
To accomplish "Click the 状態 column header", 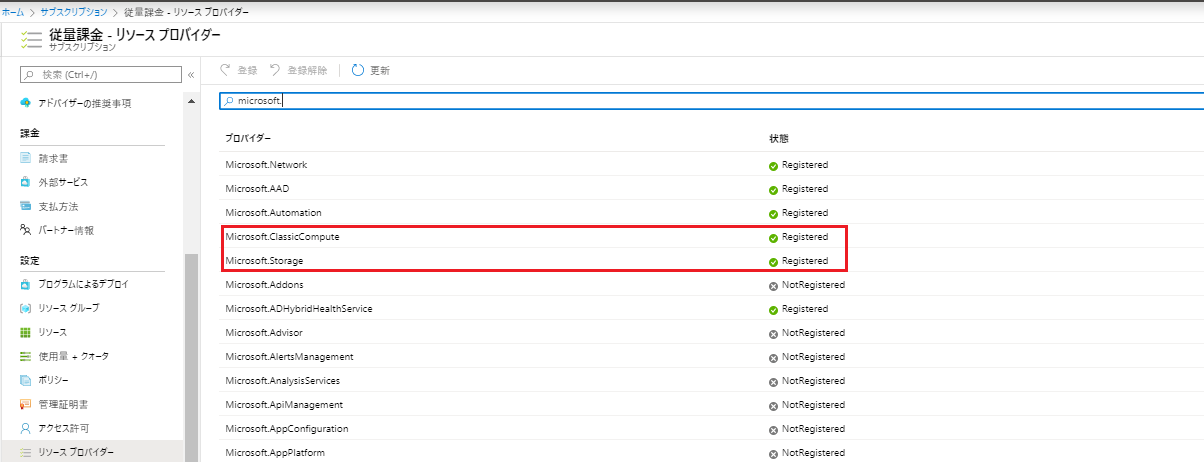I will (779, 138).
